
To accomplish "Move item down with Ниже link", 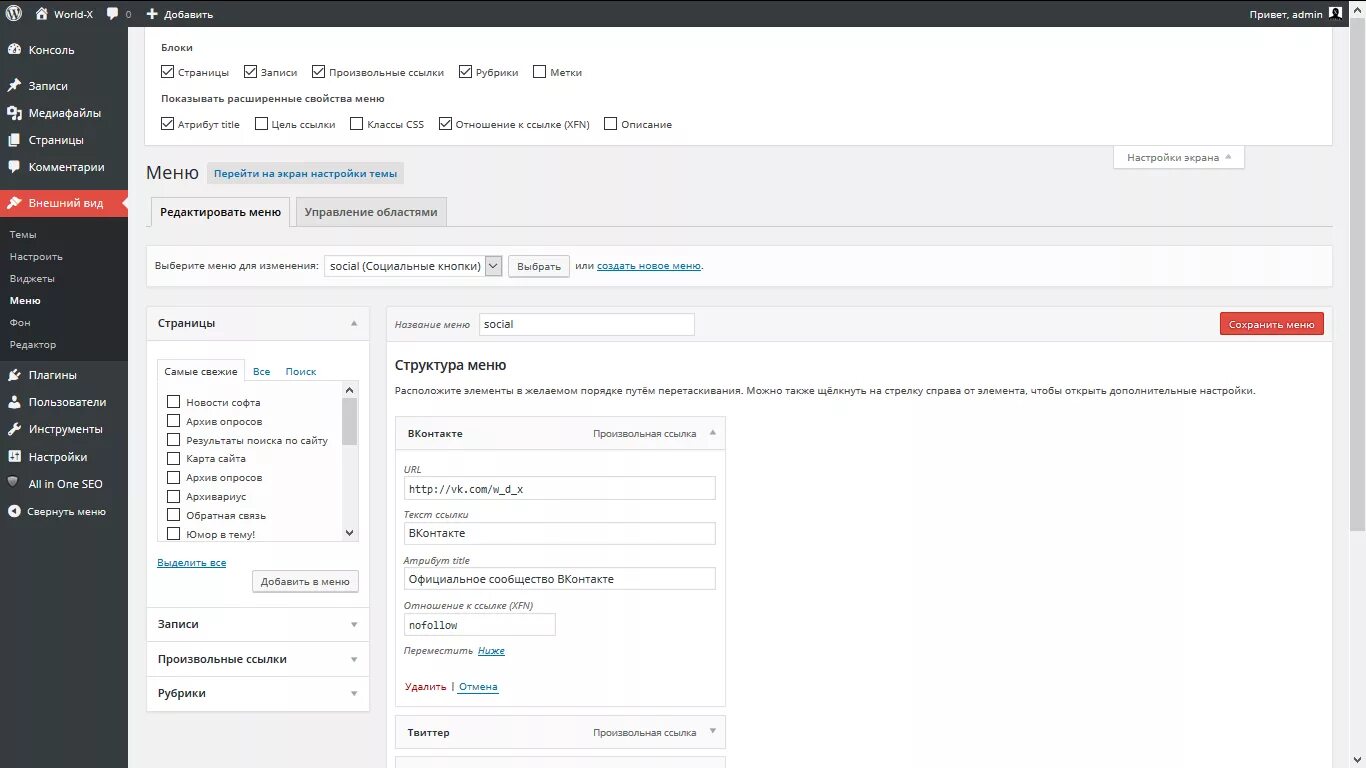I will pyautogui.click(x=491, y=651).
